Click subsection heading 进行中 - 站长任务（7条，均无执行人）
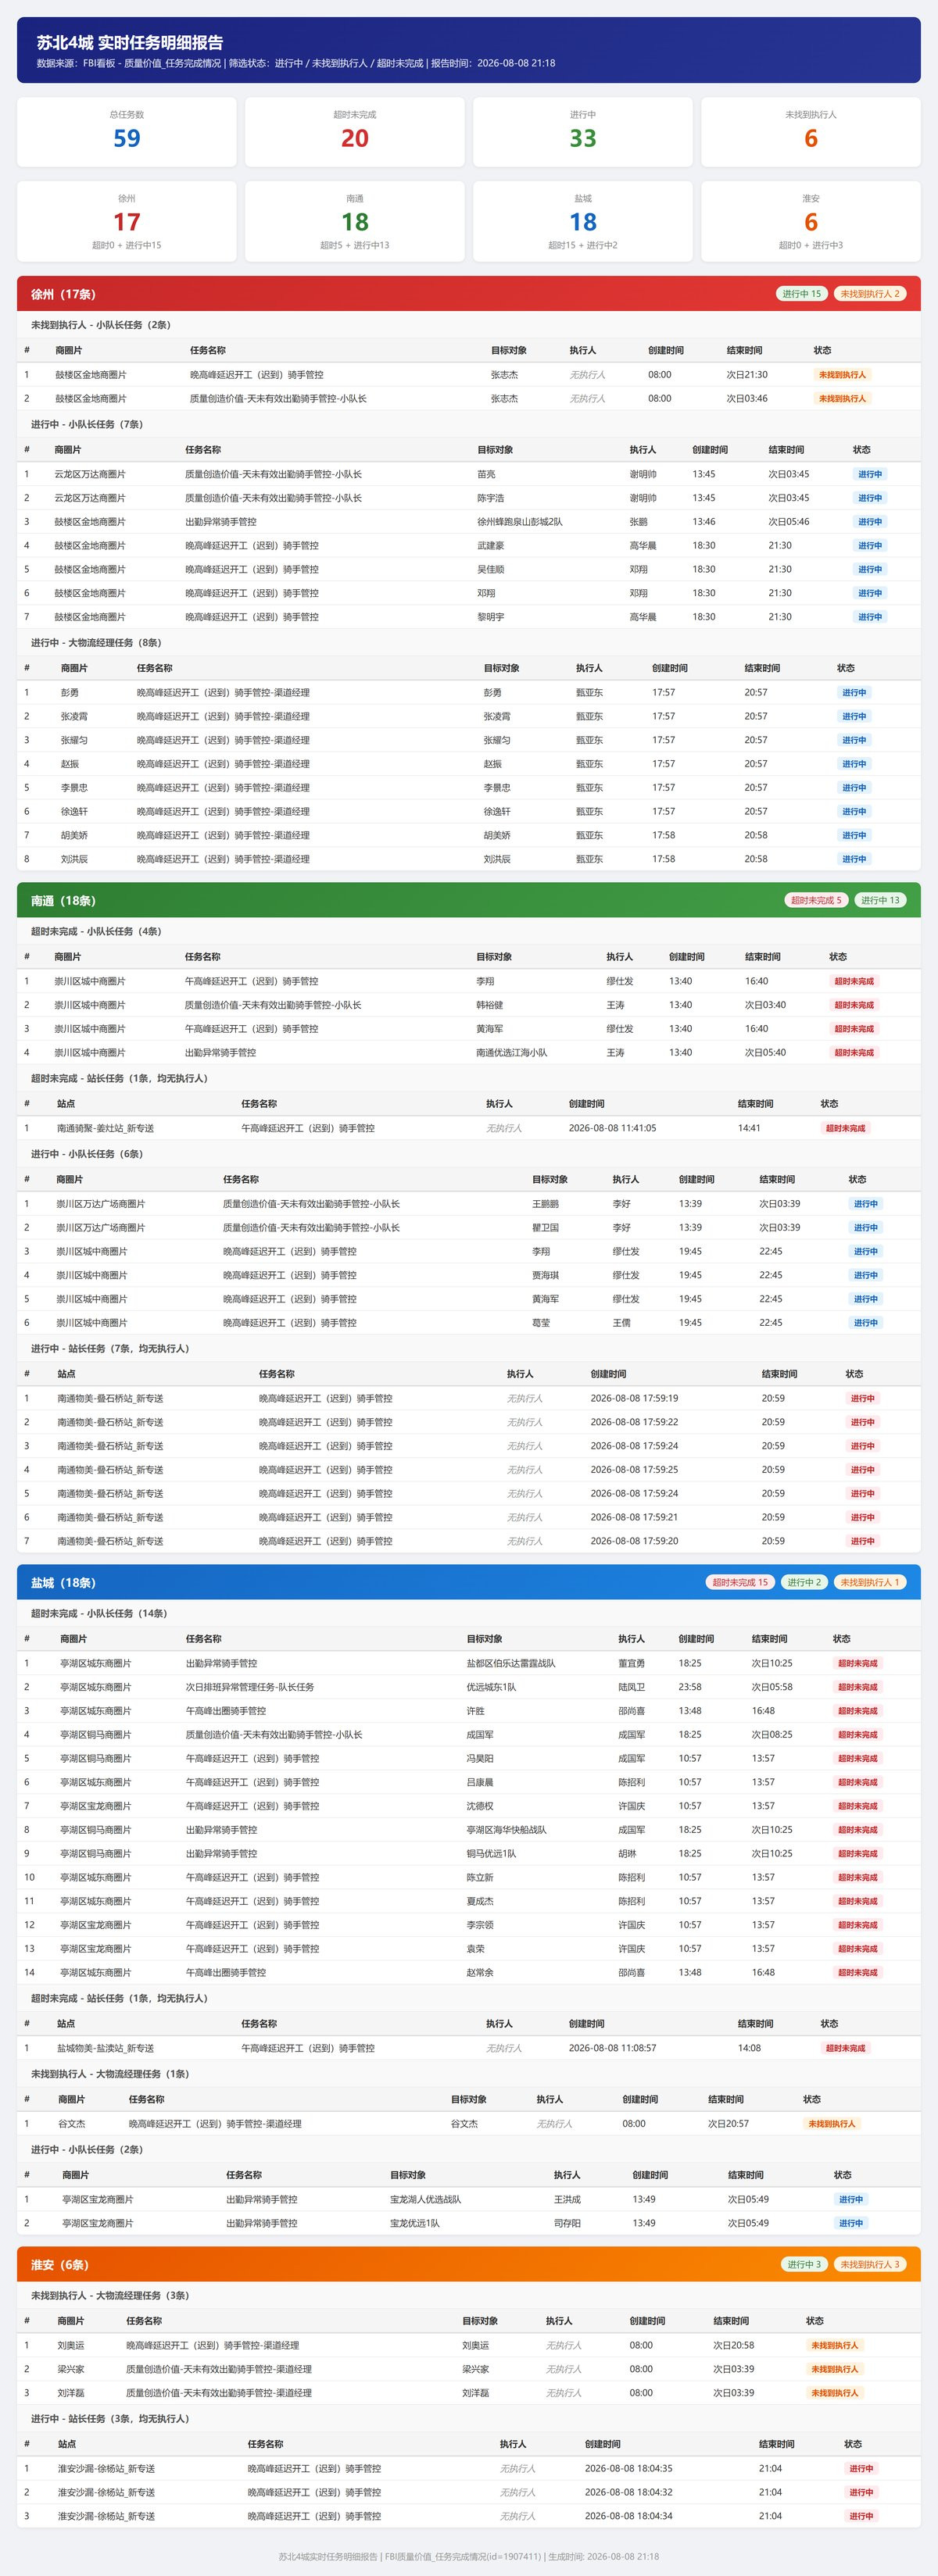 [x=110, y=1349]
